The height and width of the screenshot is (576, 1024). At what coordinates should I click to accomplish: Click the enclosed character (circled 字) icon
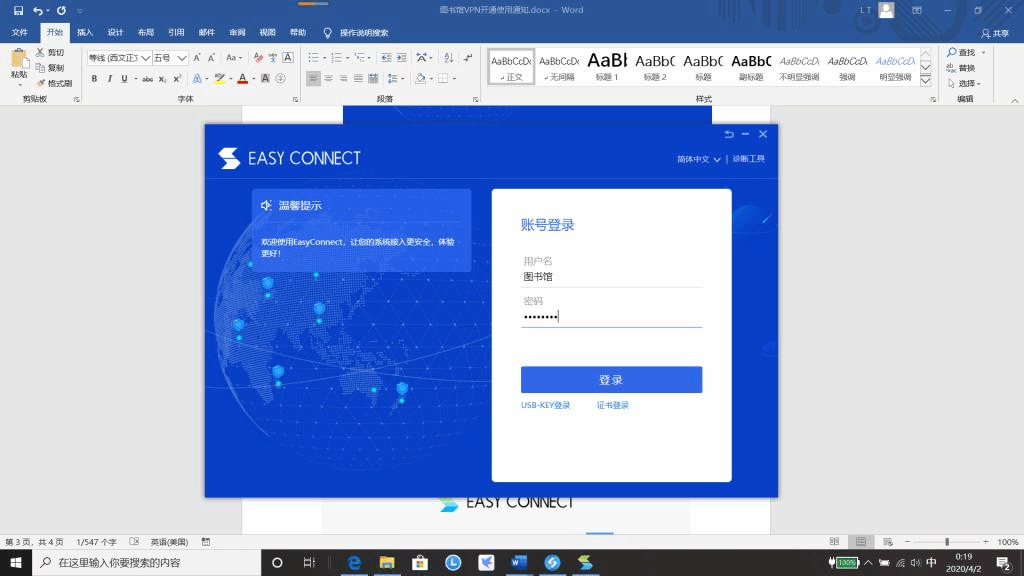281,78
